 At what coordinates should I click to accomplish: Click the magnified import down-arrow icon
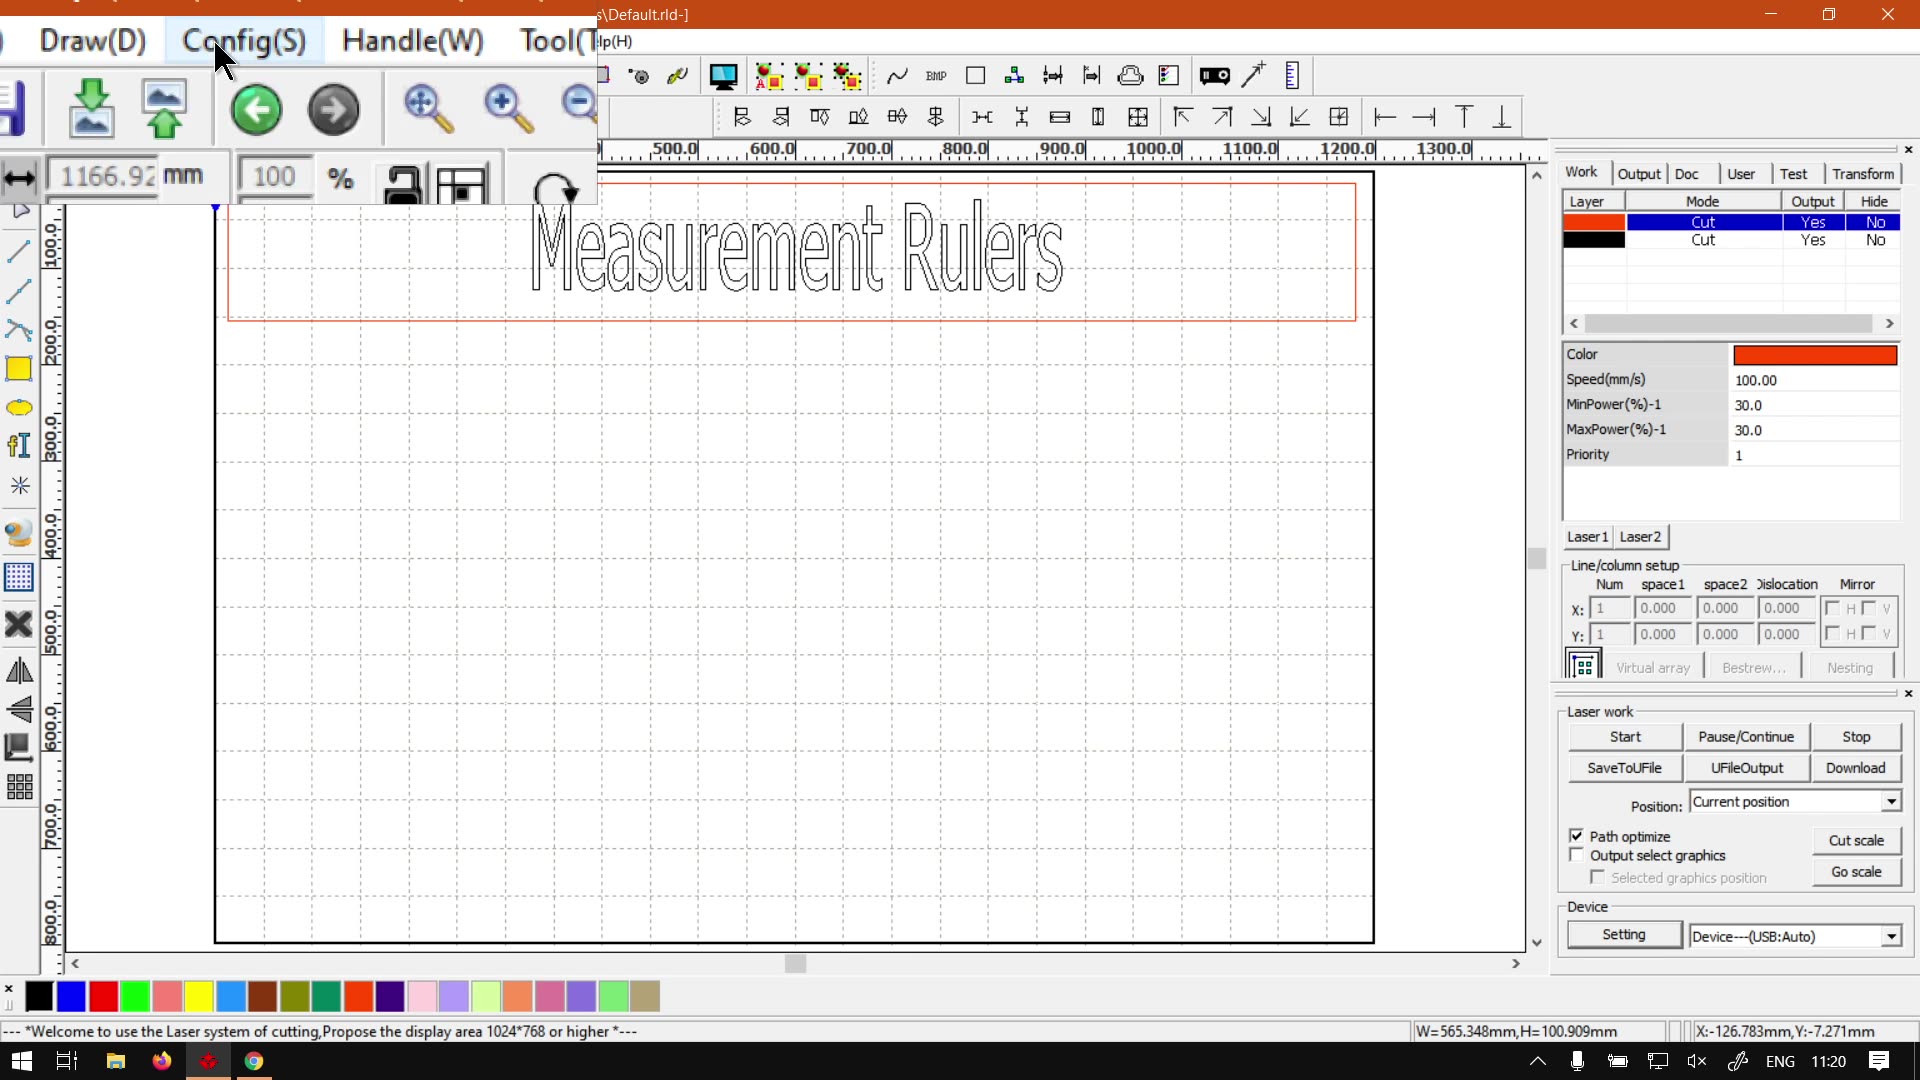[91, 108]
